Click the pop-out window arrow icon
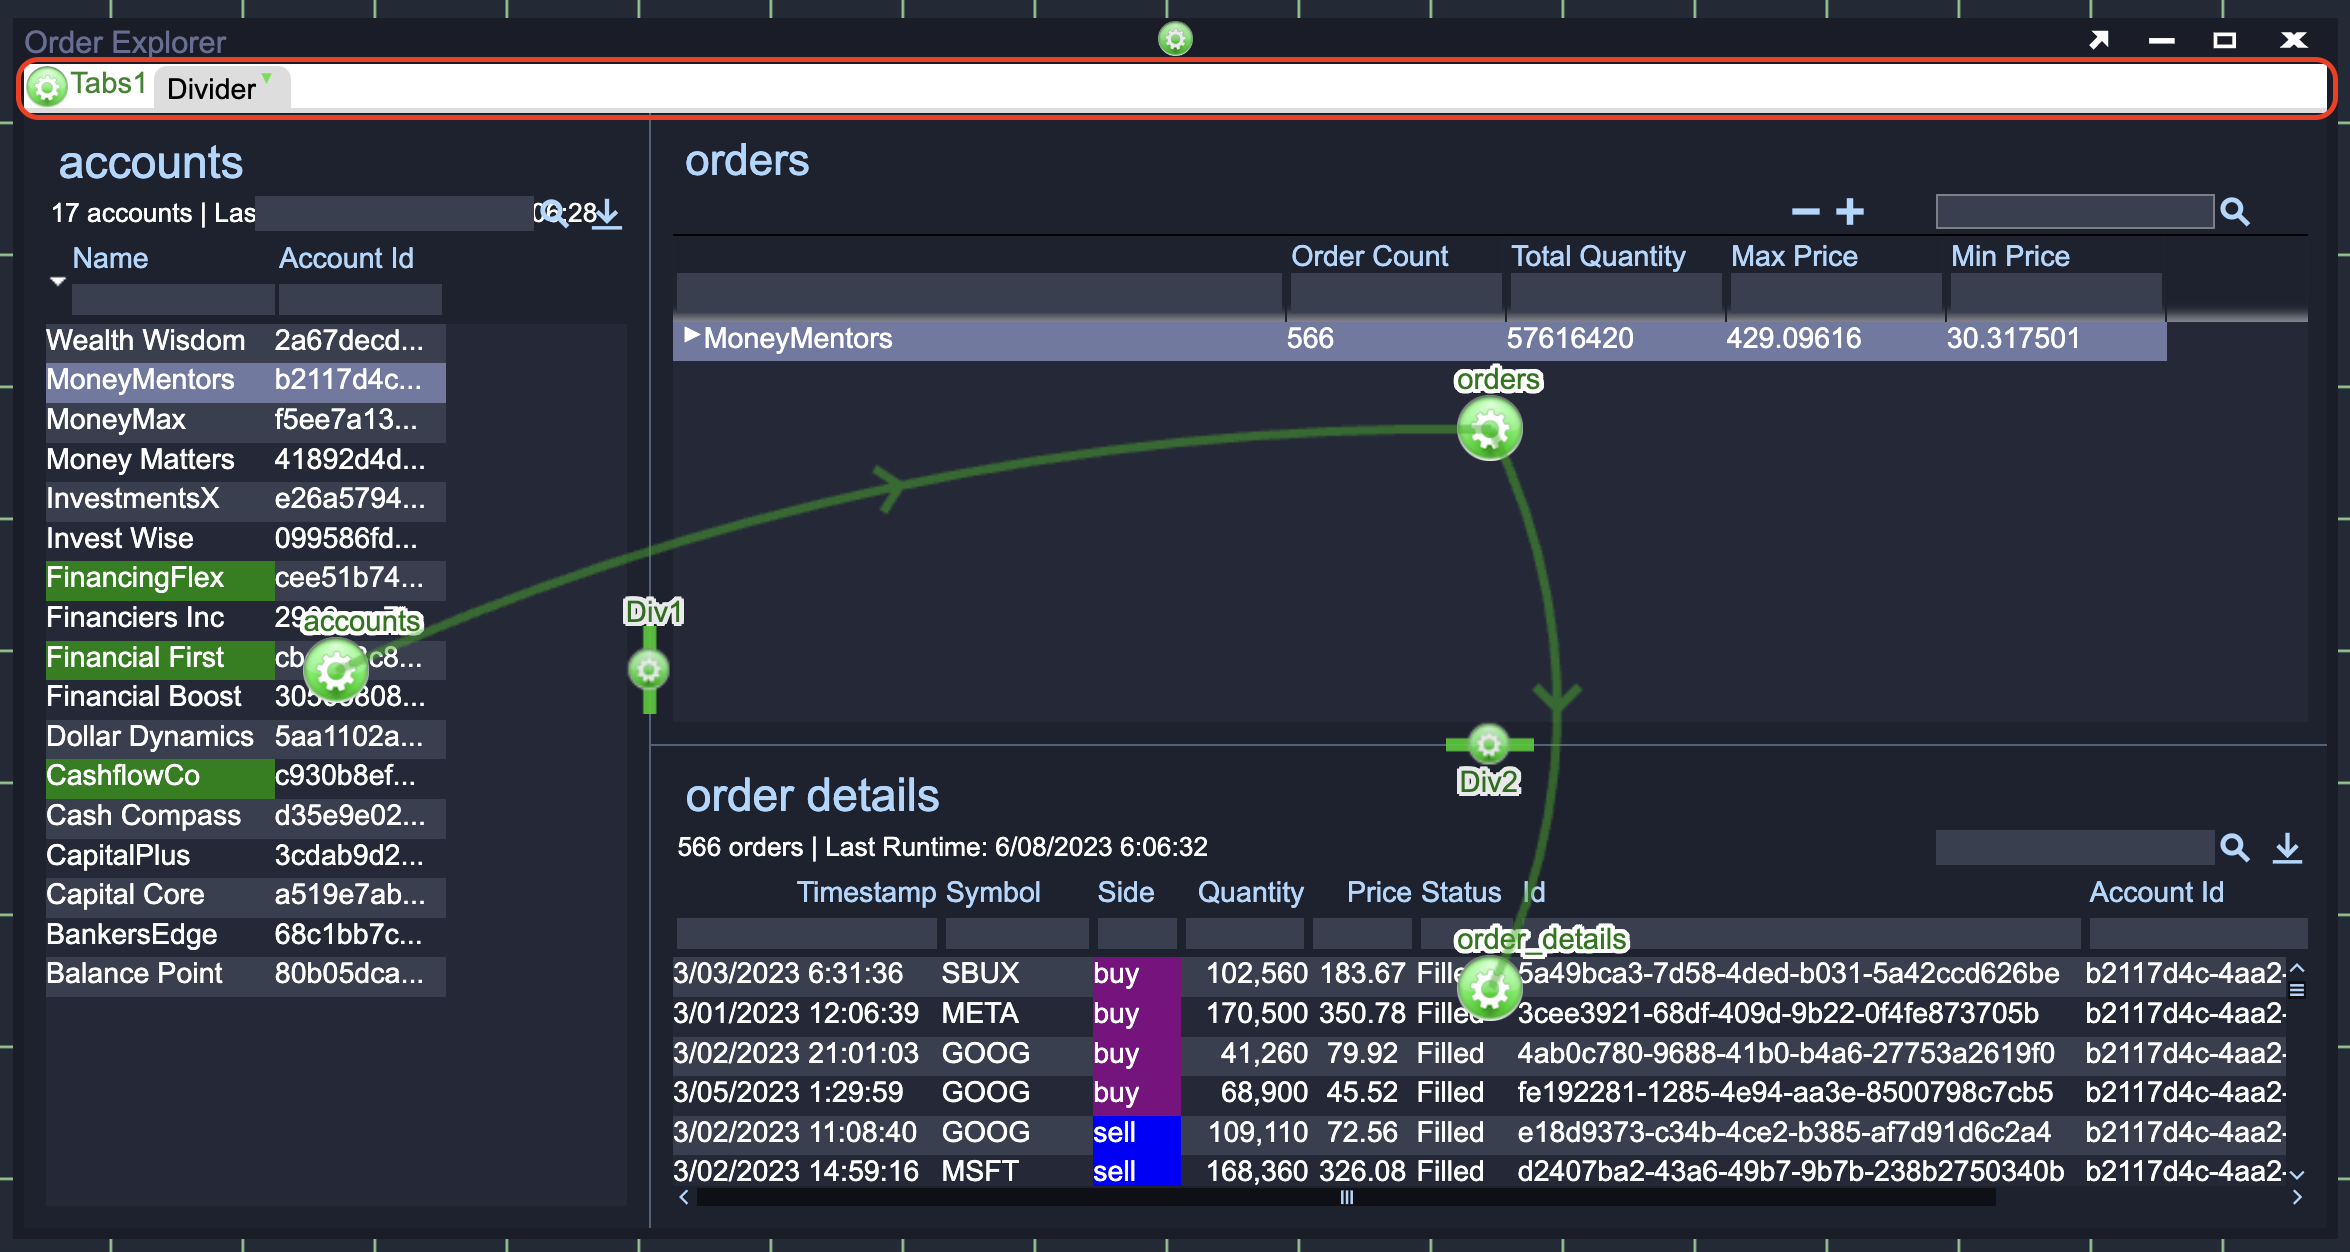Viewport: 2350px width, 1252px height. (x=2098, y=40)
